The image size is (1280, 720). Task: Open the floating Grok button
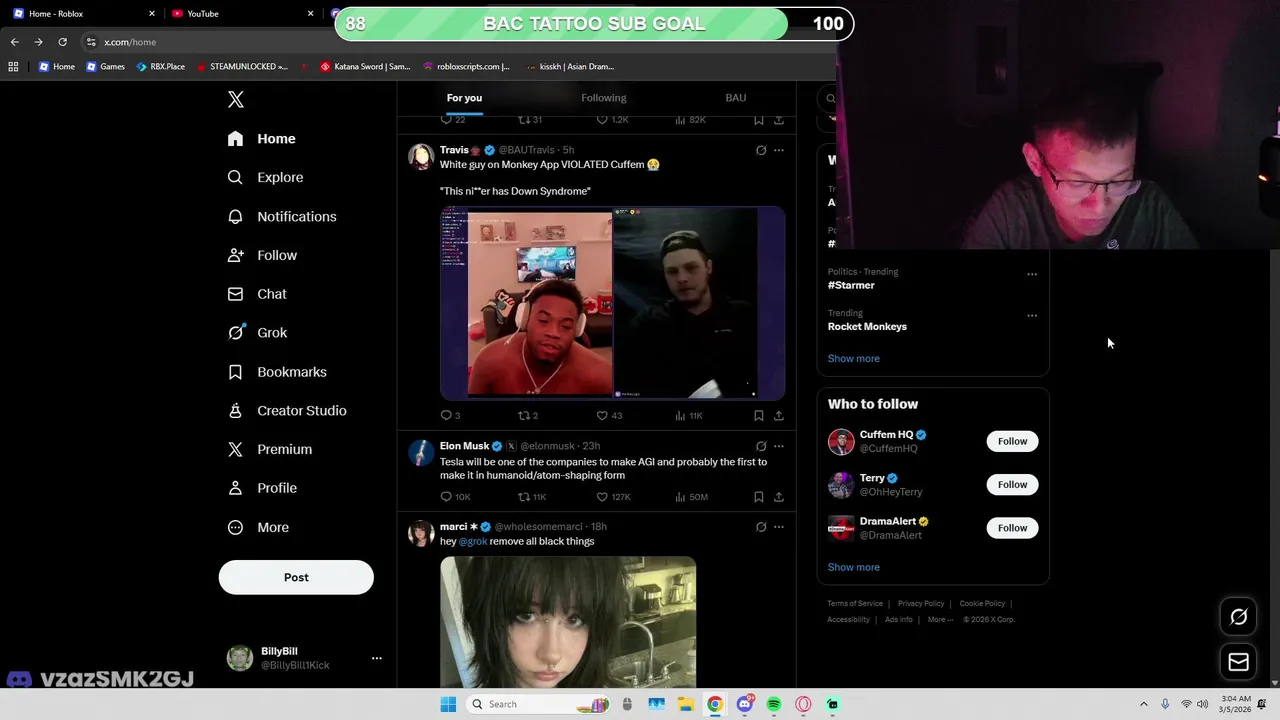(1238, 617)
